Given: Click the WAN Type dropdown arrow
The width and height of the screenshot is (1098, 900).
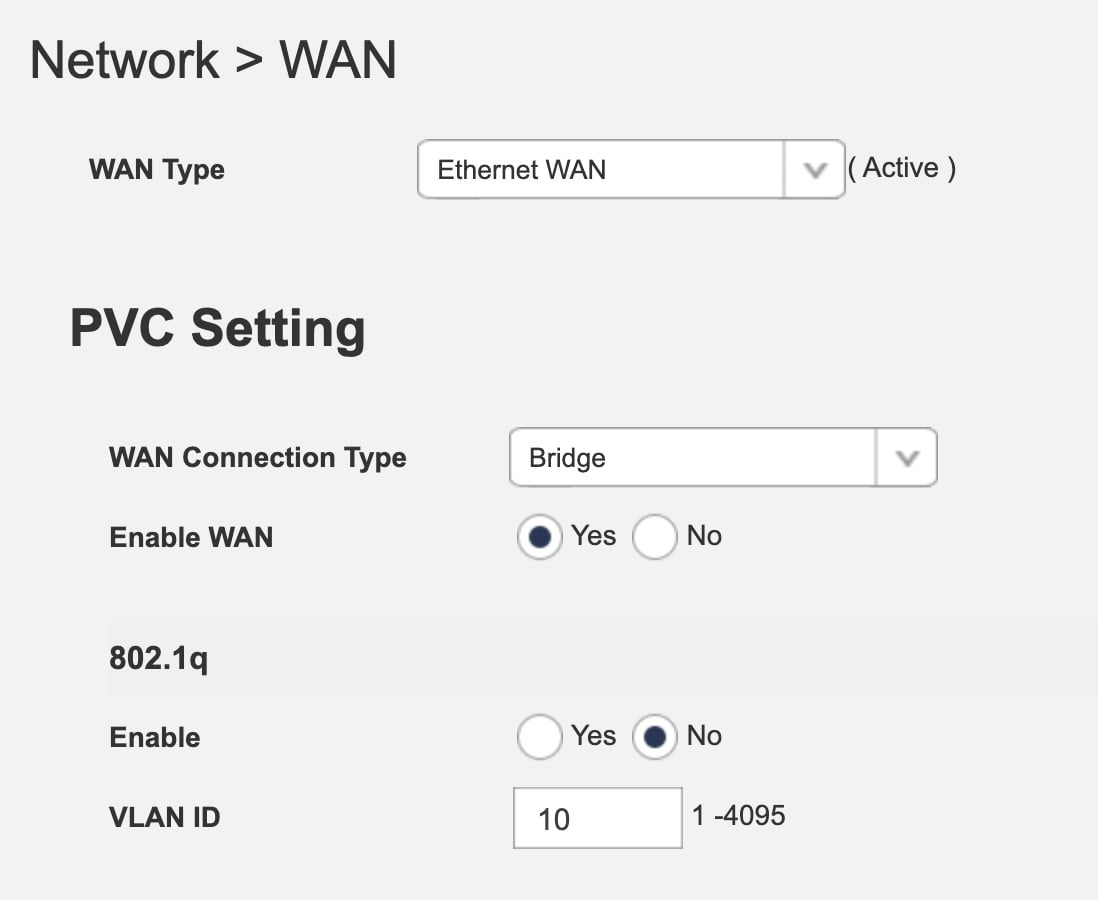Looking at the screenshot, I should point(815,169).
